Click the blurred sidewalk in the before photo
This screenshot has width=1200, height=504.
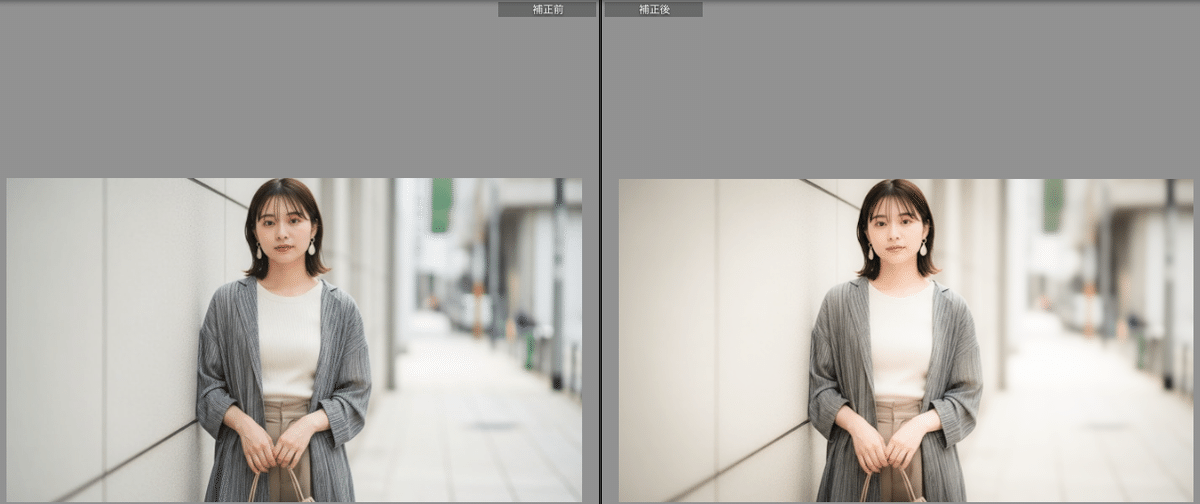click(x=470, y=420)
